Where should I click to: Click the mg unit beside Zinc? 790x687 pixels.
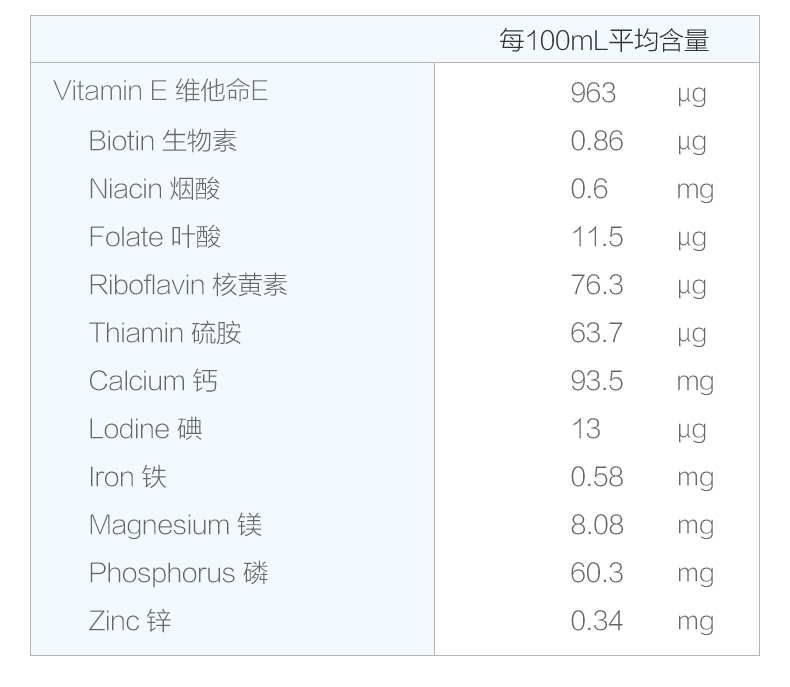click(x=695, y=622)
